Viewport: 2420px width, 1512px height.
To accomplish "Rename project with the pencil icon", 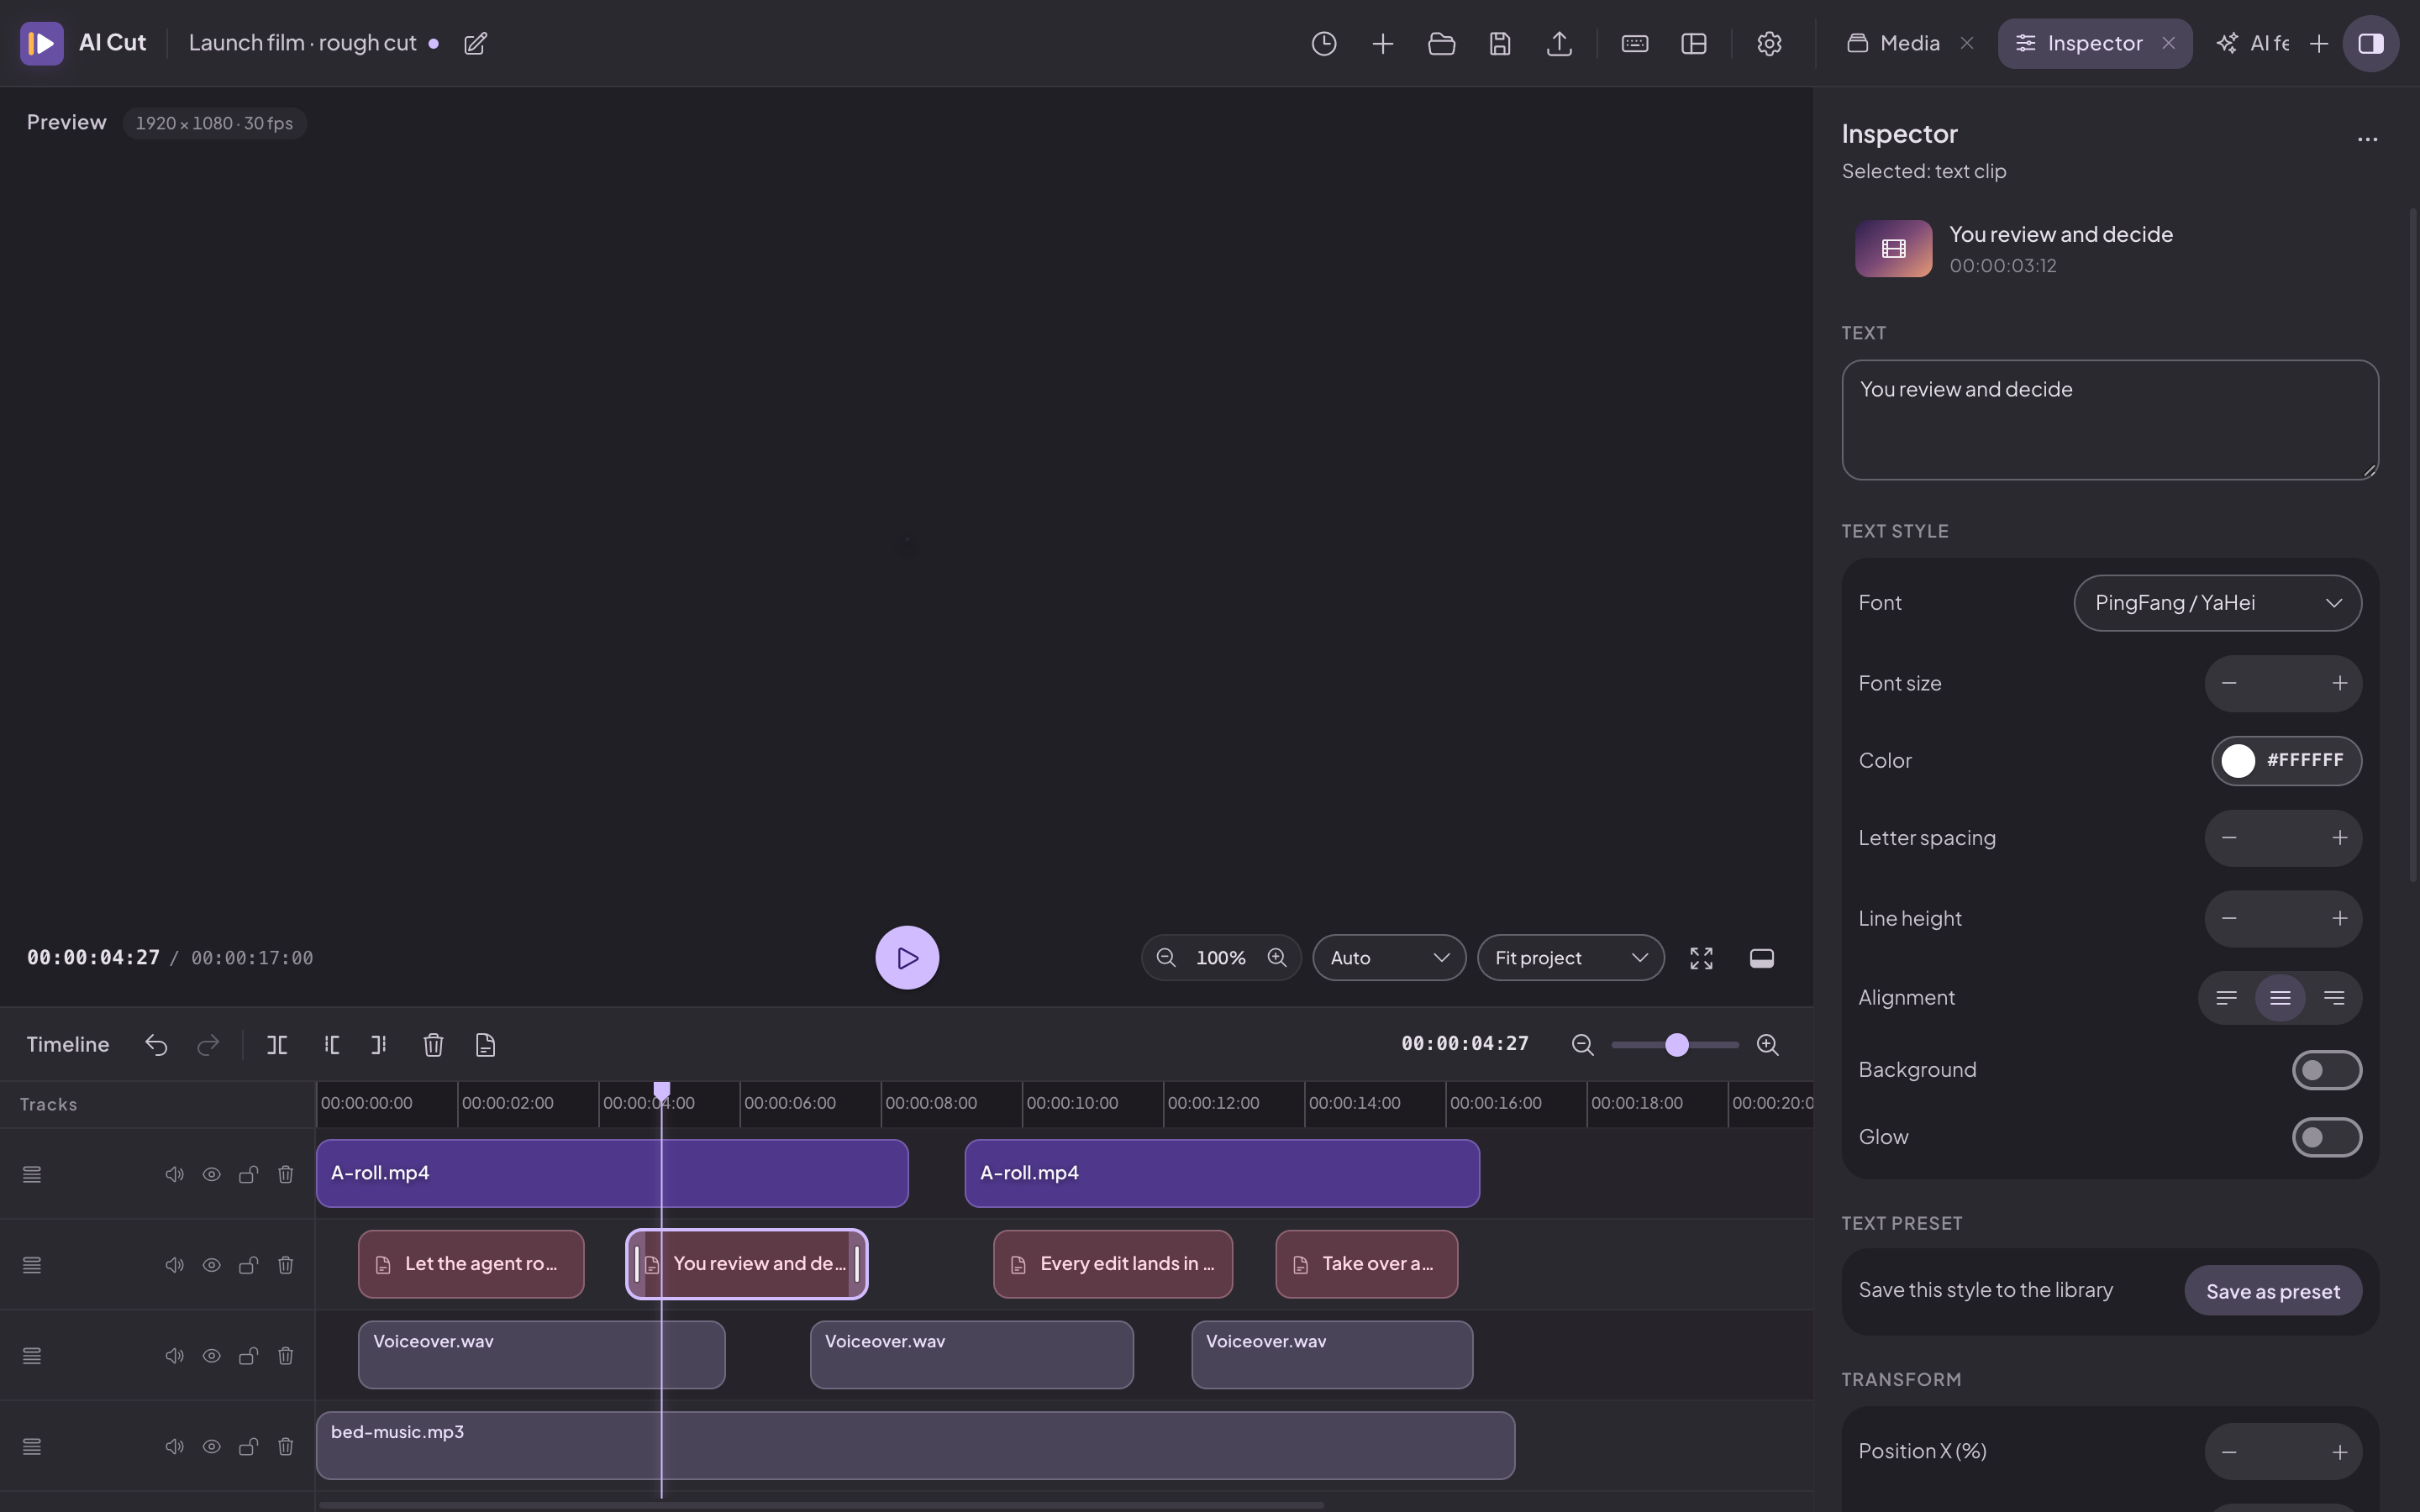I will pos(476,43).
